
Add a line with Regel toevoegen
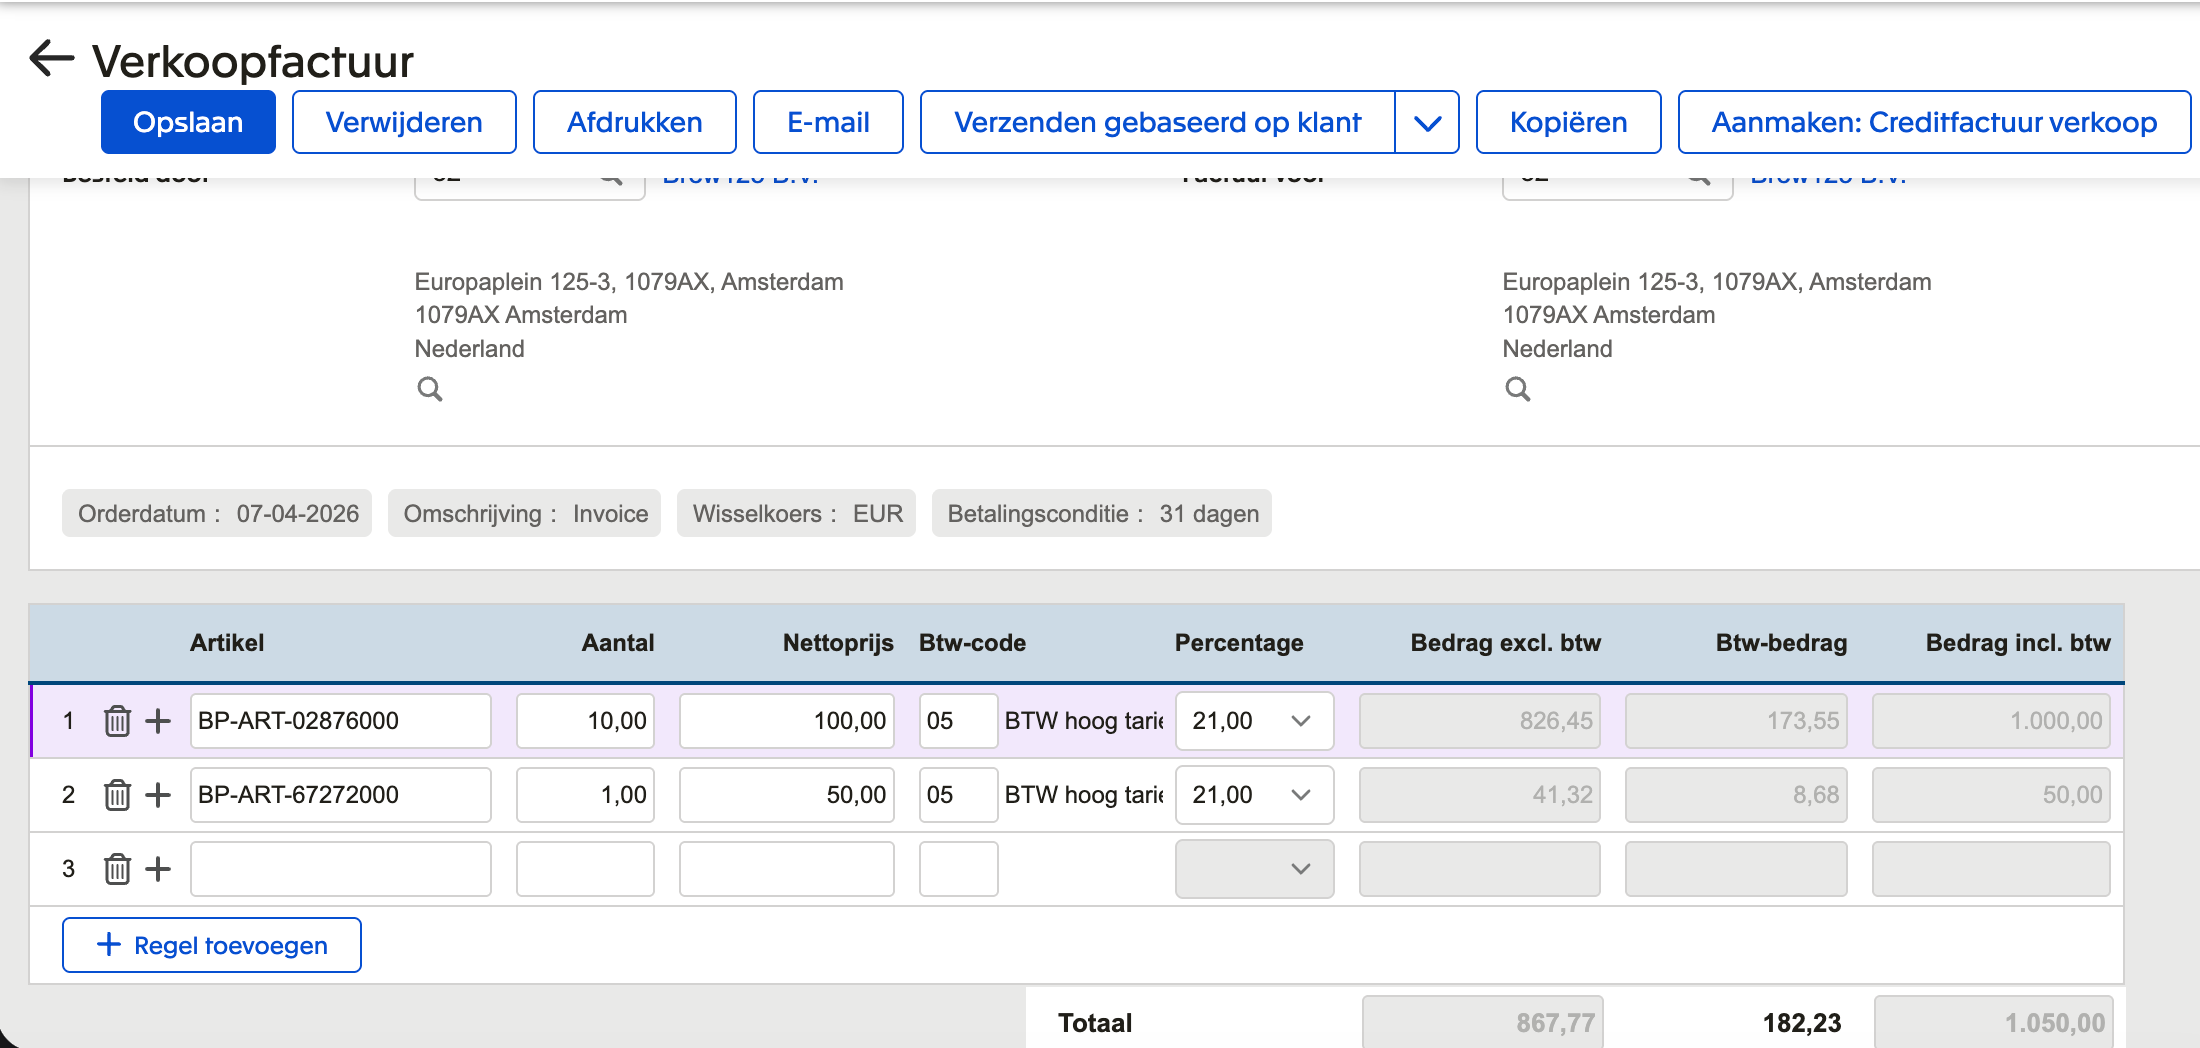[212, 945]
